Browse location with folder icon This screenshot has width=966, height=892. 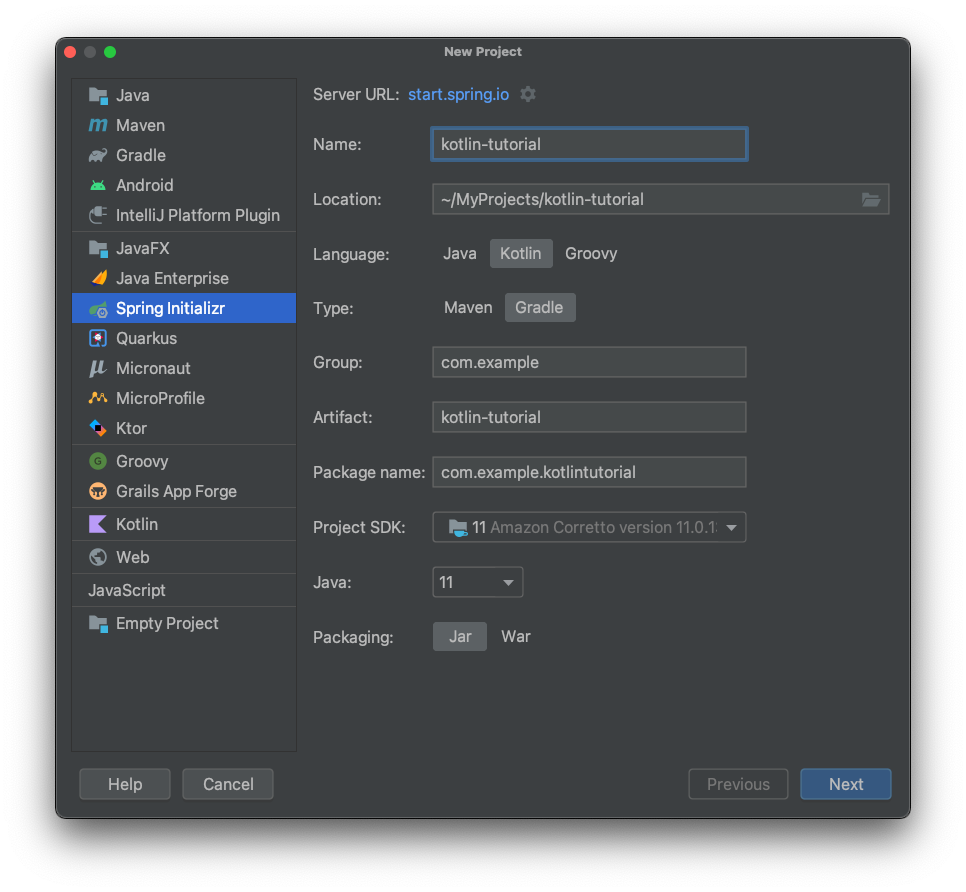tap(871, 199)
